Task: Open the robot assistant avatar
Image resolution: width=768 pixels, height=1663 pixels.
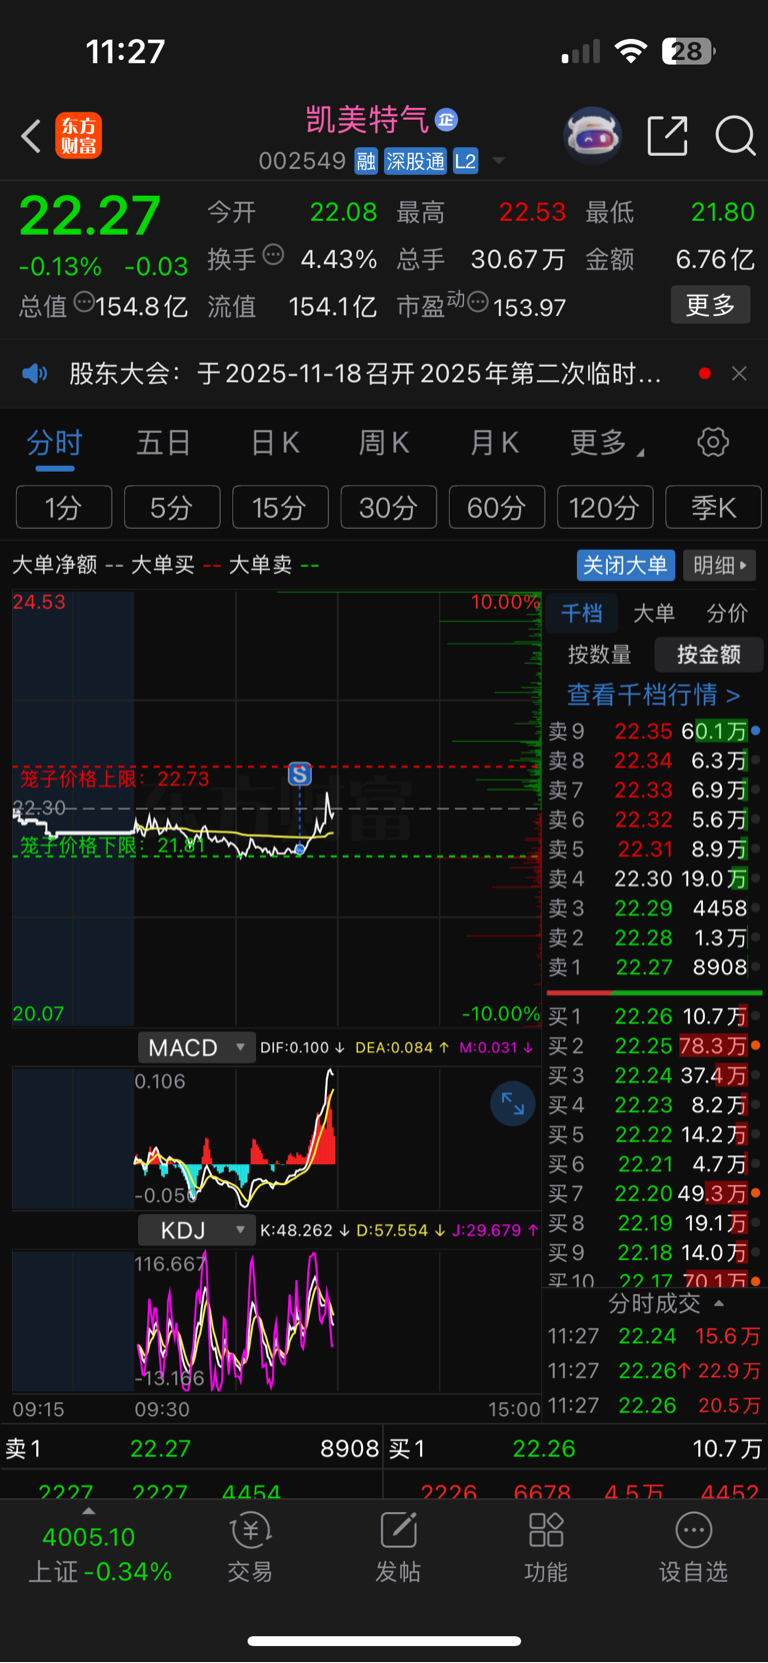Action: pos(593,135)
